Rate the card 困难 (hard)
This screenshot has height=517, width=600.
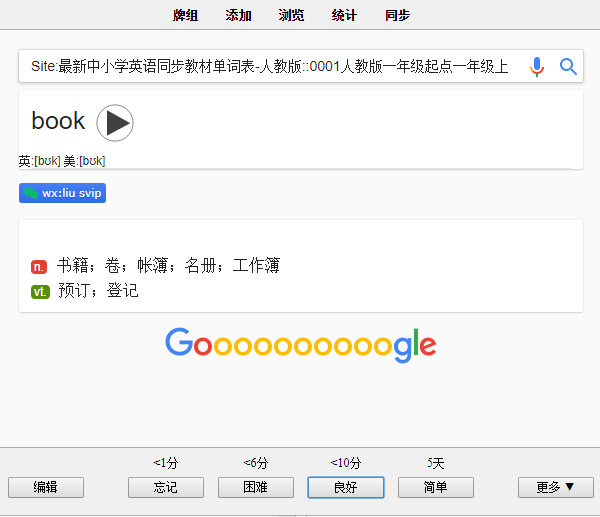click(256, 487)
